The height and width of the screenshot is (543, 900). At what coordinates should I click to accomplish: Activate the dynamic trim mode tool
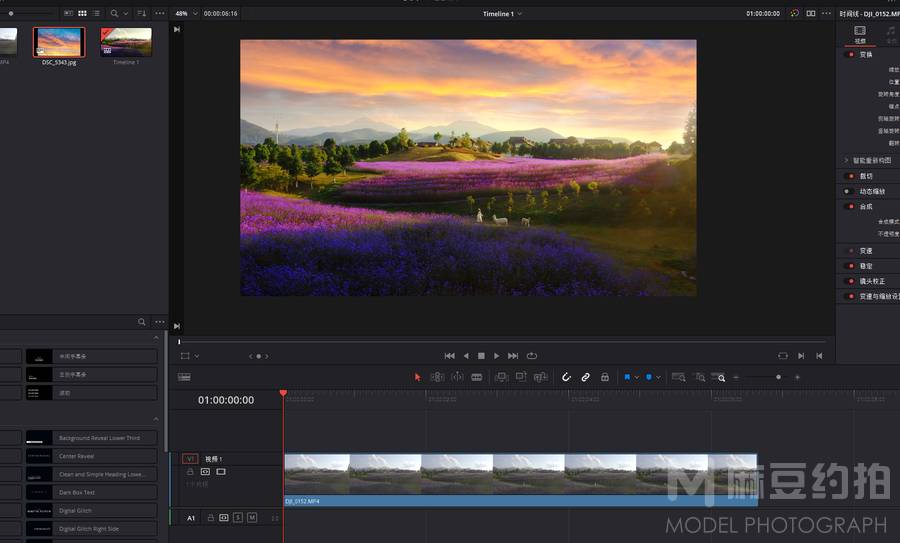point(457,377)
